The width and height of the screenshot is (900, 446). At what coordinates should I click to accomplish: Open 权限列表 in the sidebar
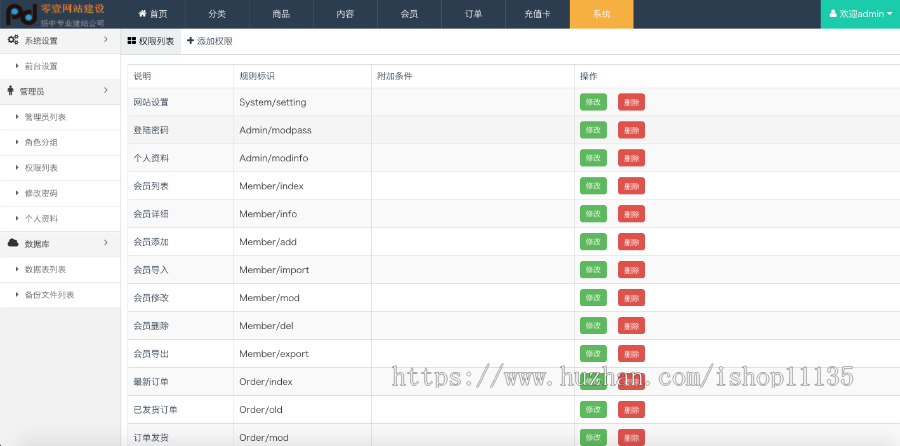pos(60,168)
